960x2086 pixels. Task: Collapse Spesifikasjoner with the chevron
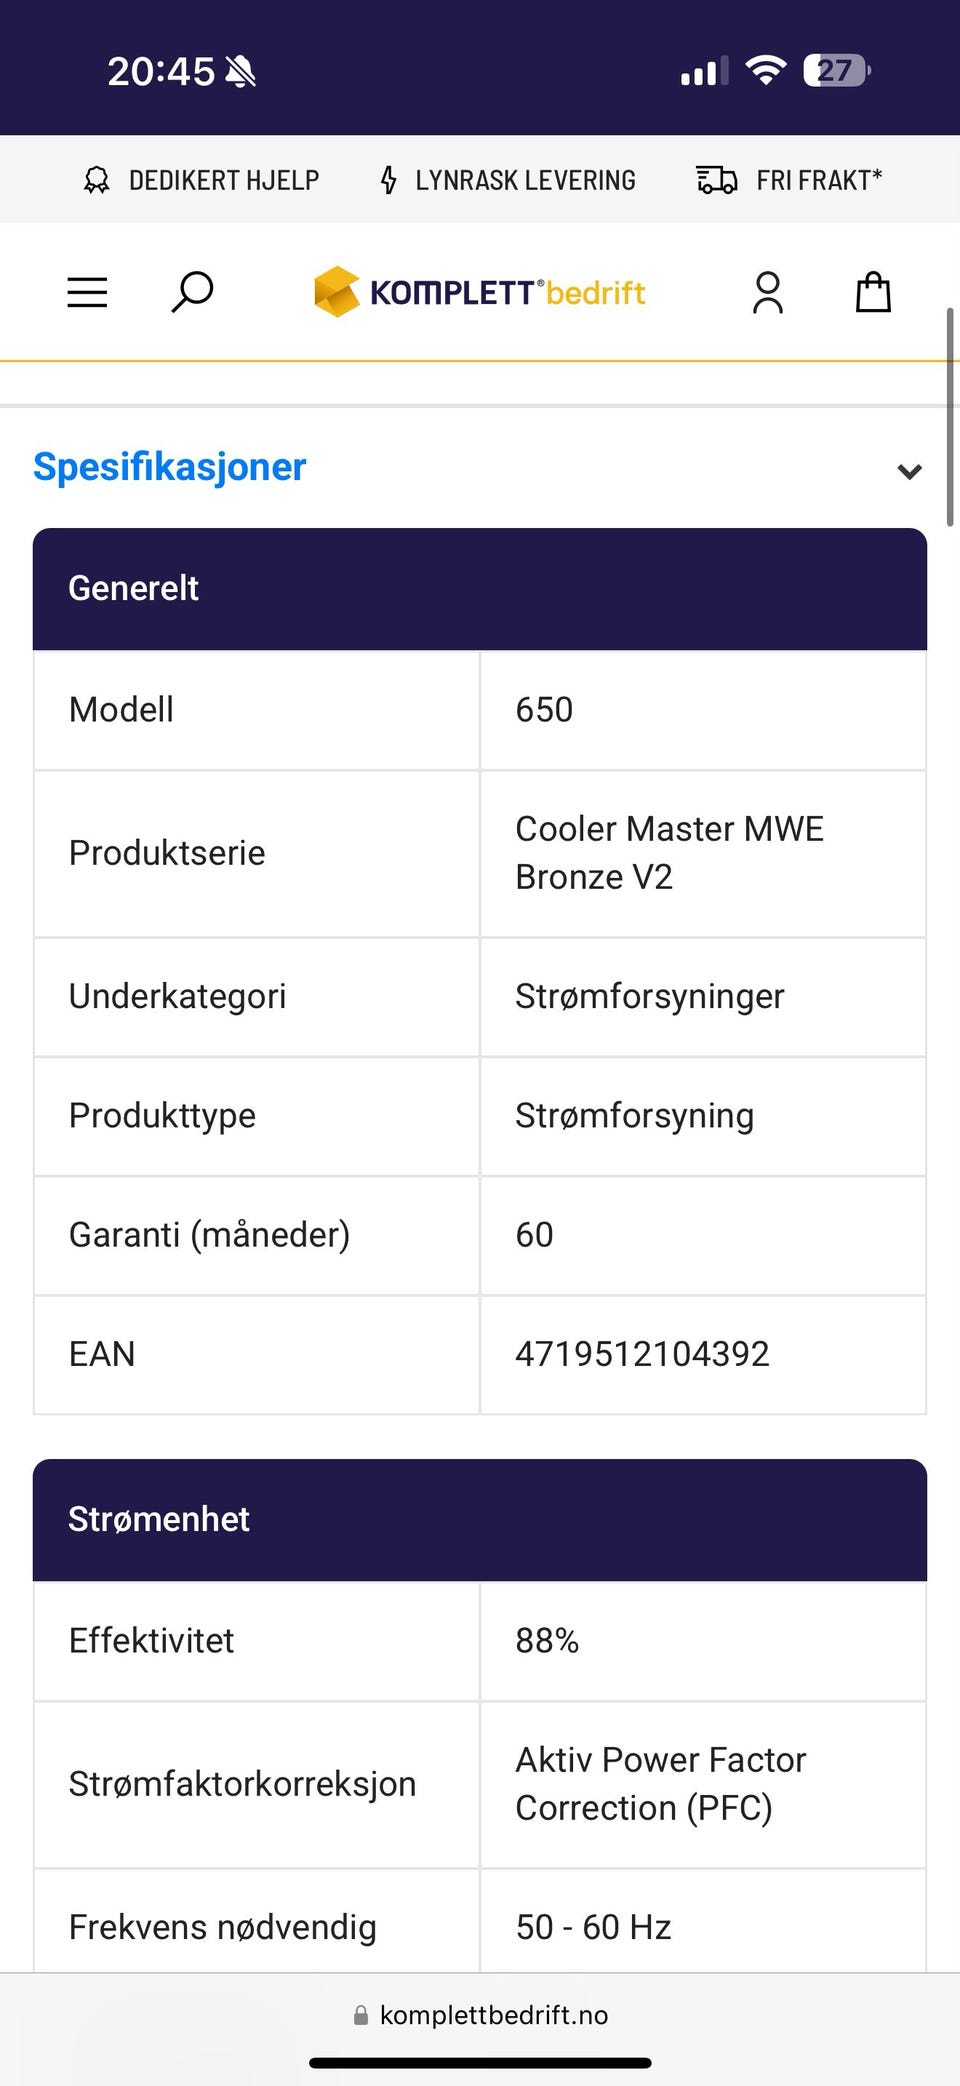909,471
